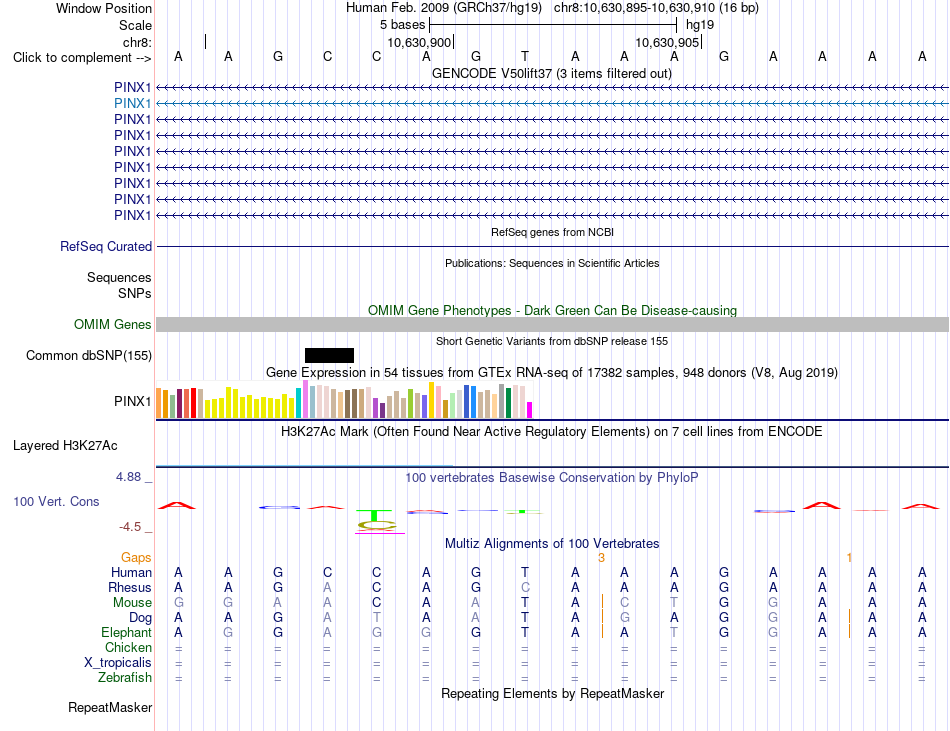Viewport: 950px width, 731px height.
Task: Click the GTEx 'Gene Expression in 54 tissues' title
Action: (551, 372)
